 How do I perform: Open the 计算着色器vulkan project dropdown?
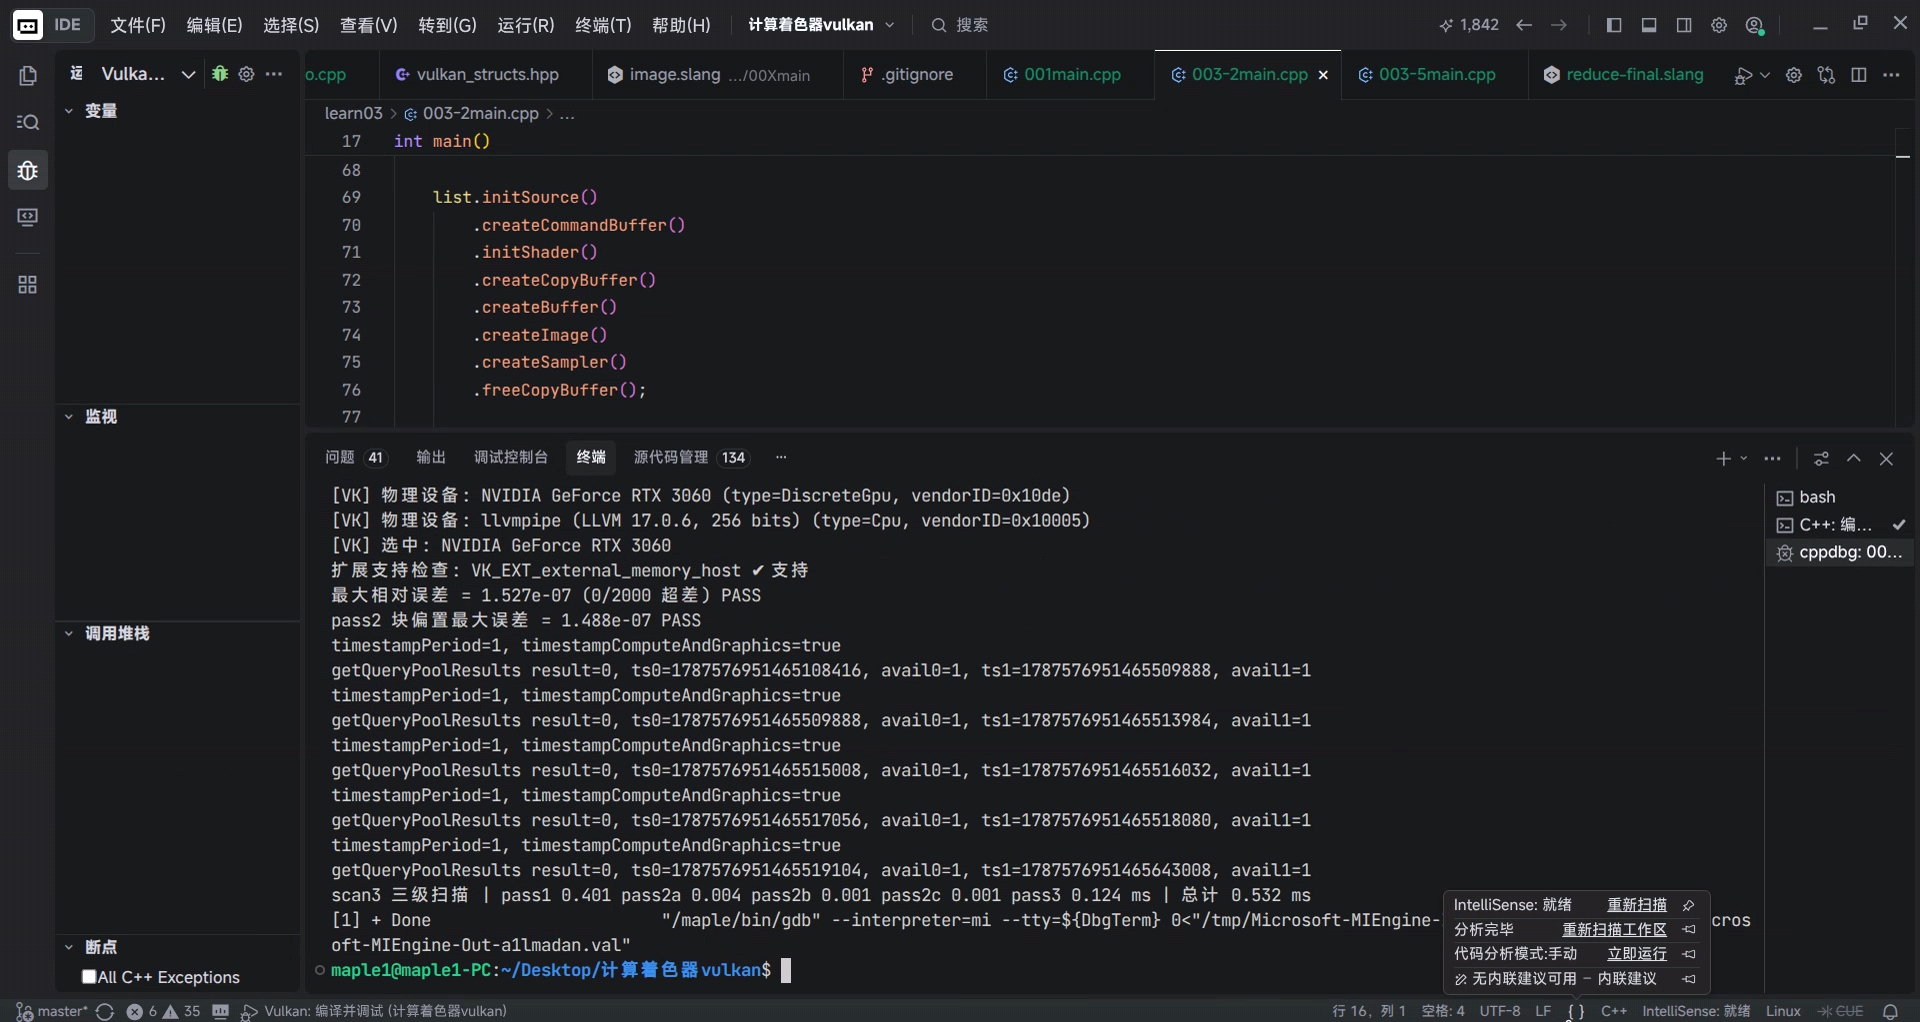click(x=821, y=25)
